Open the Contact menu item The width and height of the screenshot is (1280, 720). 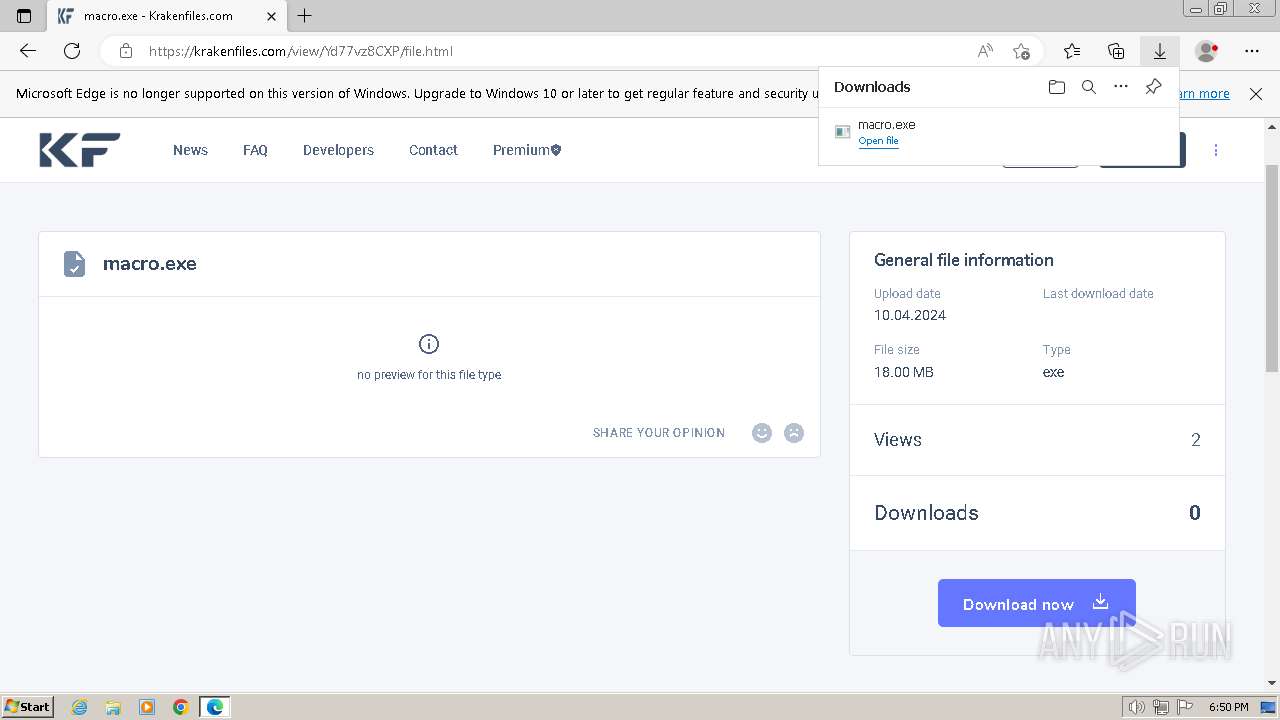(x=433, y=150)
